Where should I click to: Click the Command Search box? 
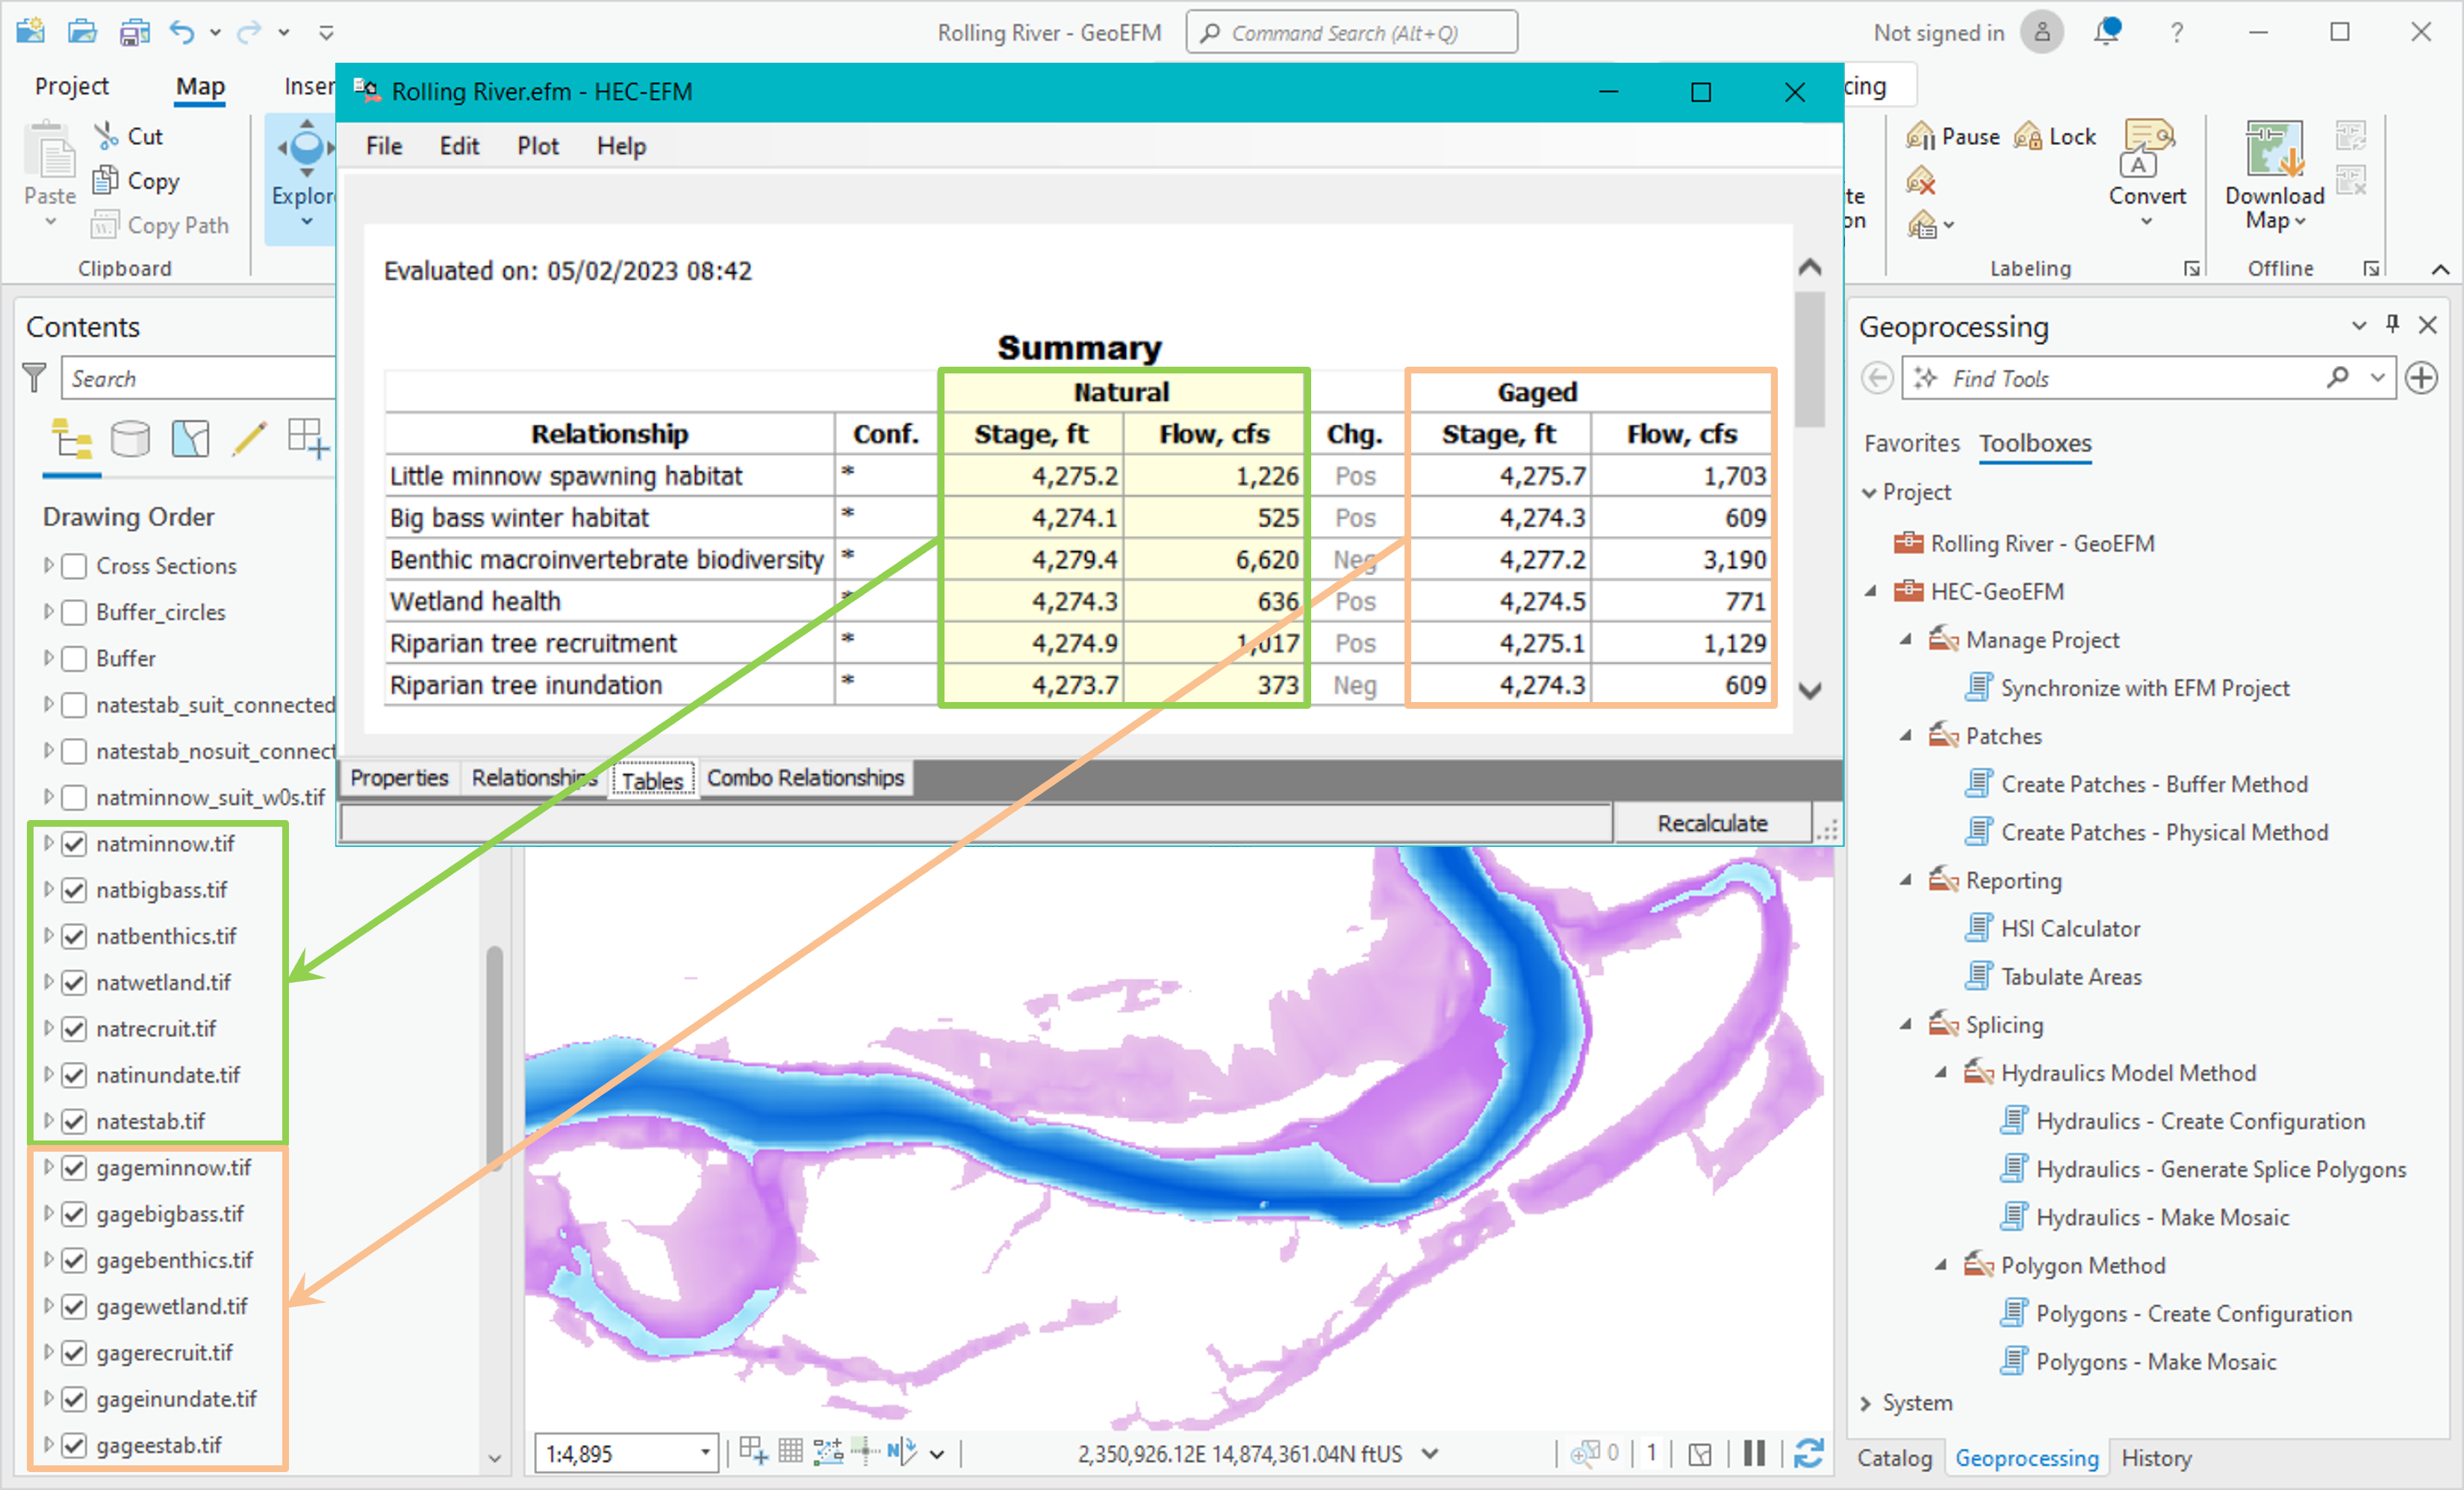click(1351, 32)
